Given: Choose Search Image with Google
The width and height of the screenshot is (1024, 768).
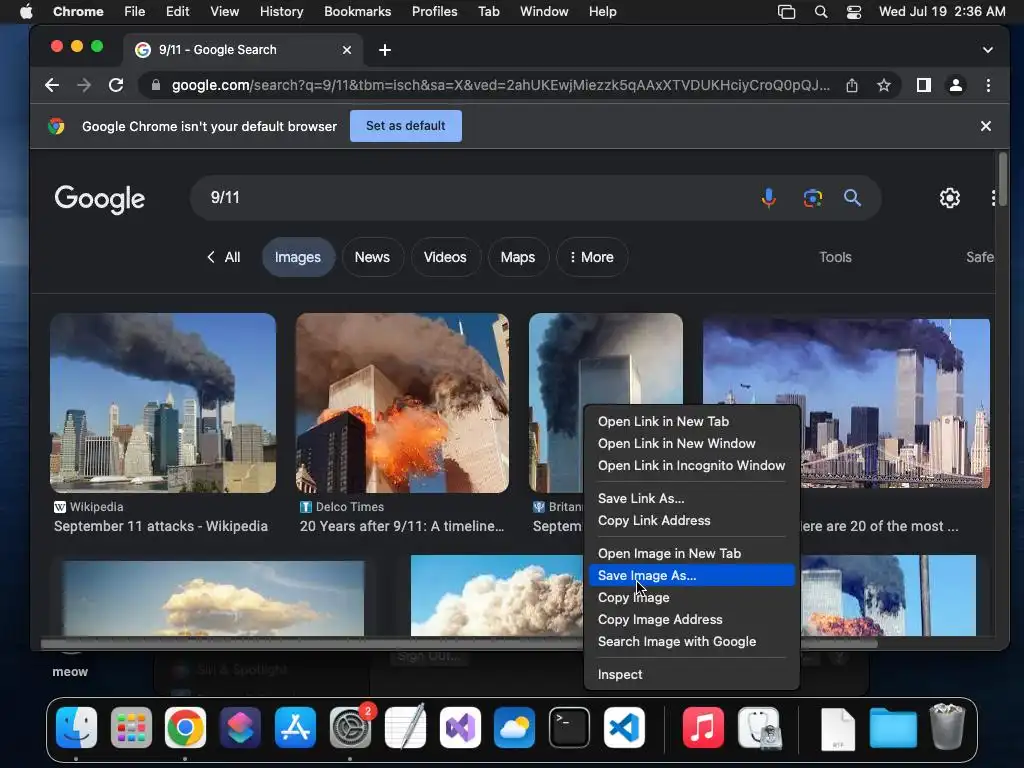Looking at the screenshot, I should 692,642.
